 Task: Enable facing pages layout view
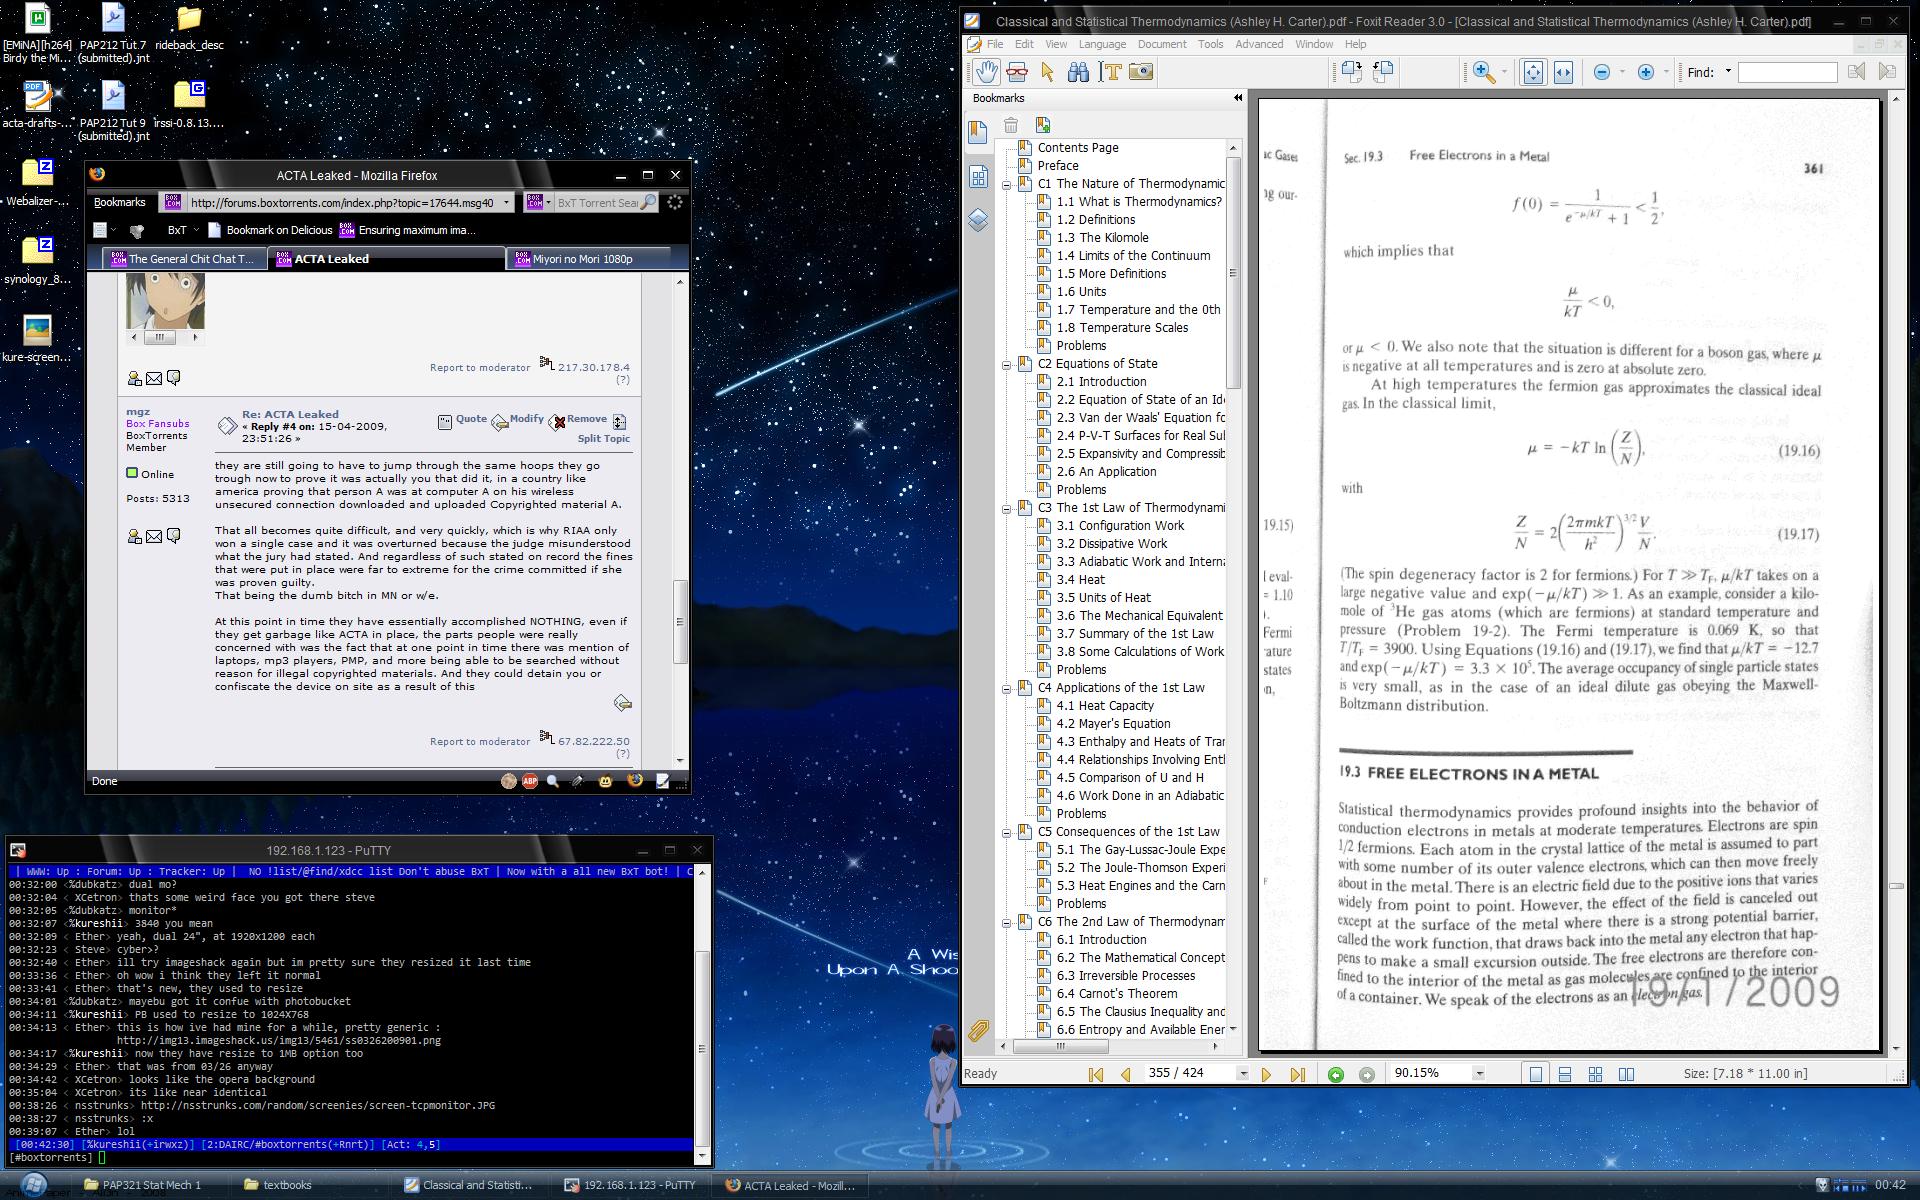1626,1074
